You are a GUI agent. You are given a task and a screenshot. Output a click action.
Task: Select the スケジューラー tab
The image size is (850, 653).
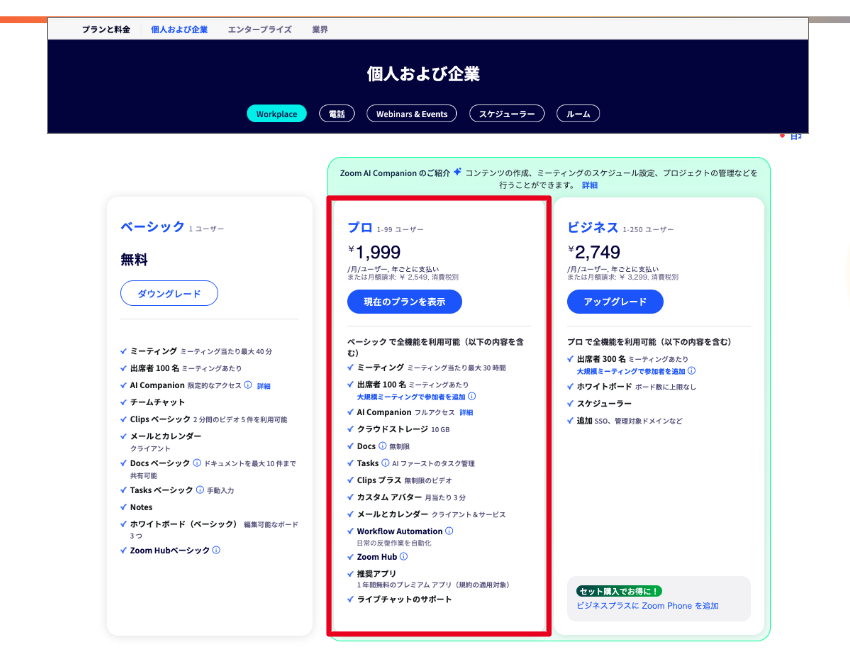[507, 114]
